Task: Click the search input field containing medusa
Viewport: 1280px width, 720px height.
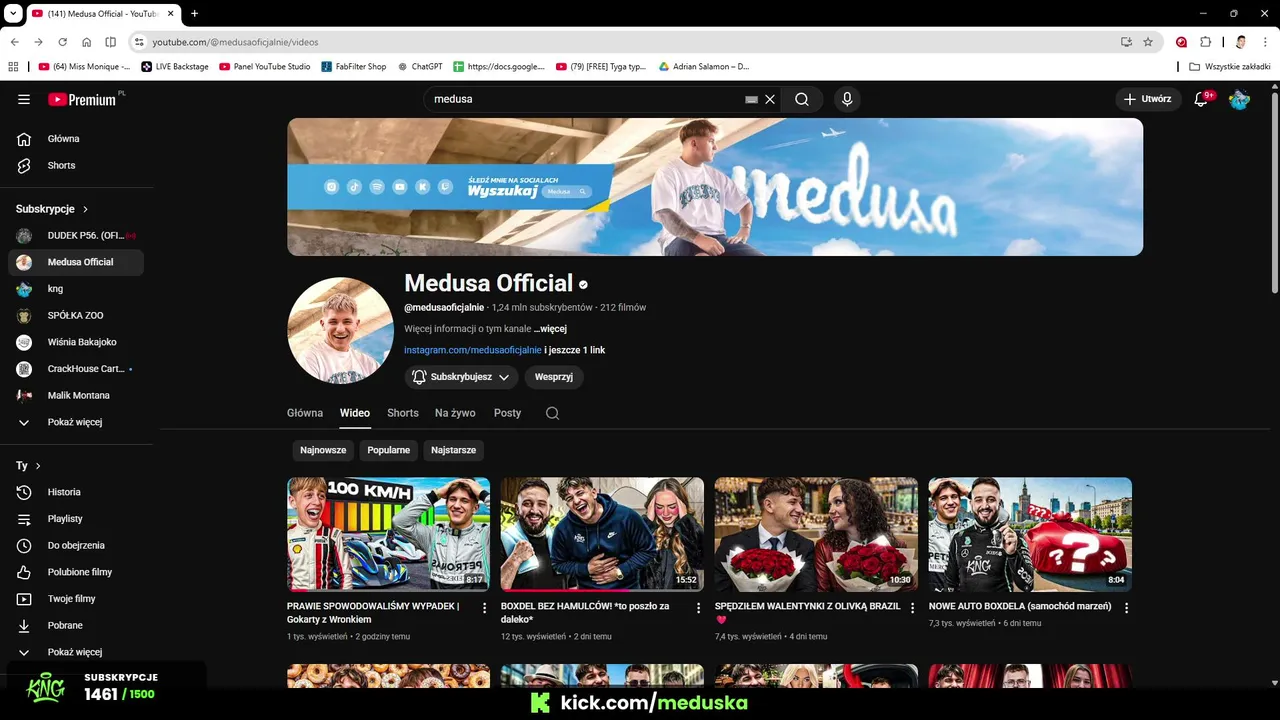Action: [585, 99]
